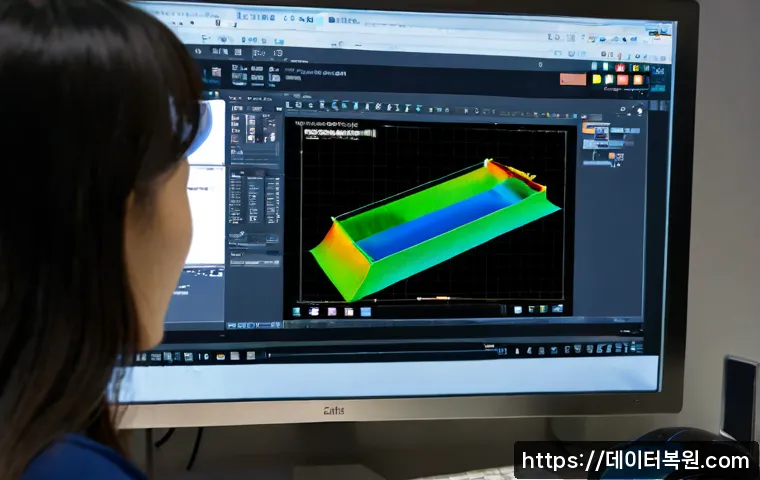Click the teal icon first in the viewport's bottom bar
Screen dimensions: 760x480
coord(296,312)
